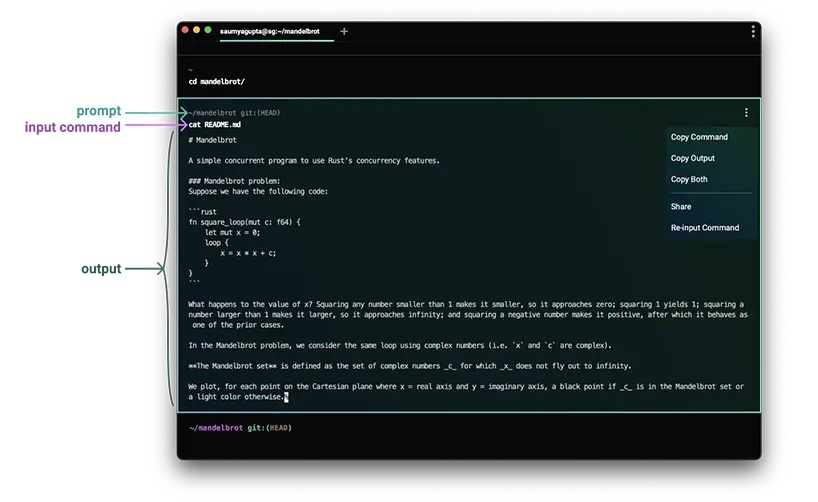This screenshot has height=502, width=818.
Task: Open the new tab plus icon
Action: (344, 31)
